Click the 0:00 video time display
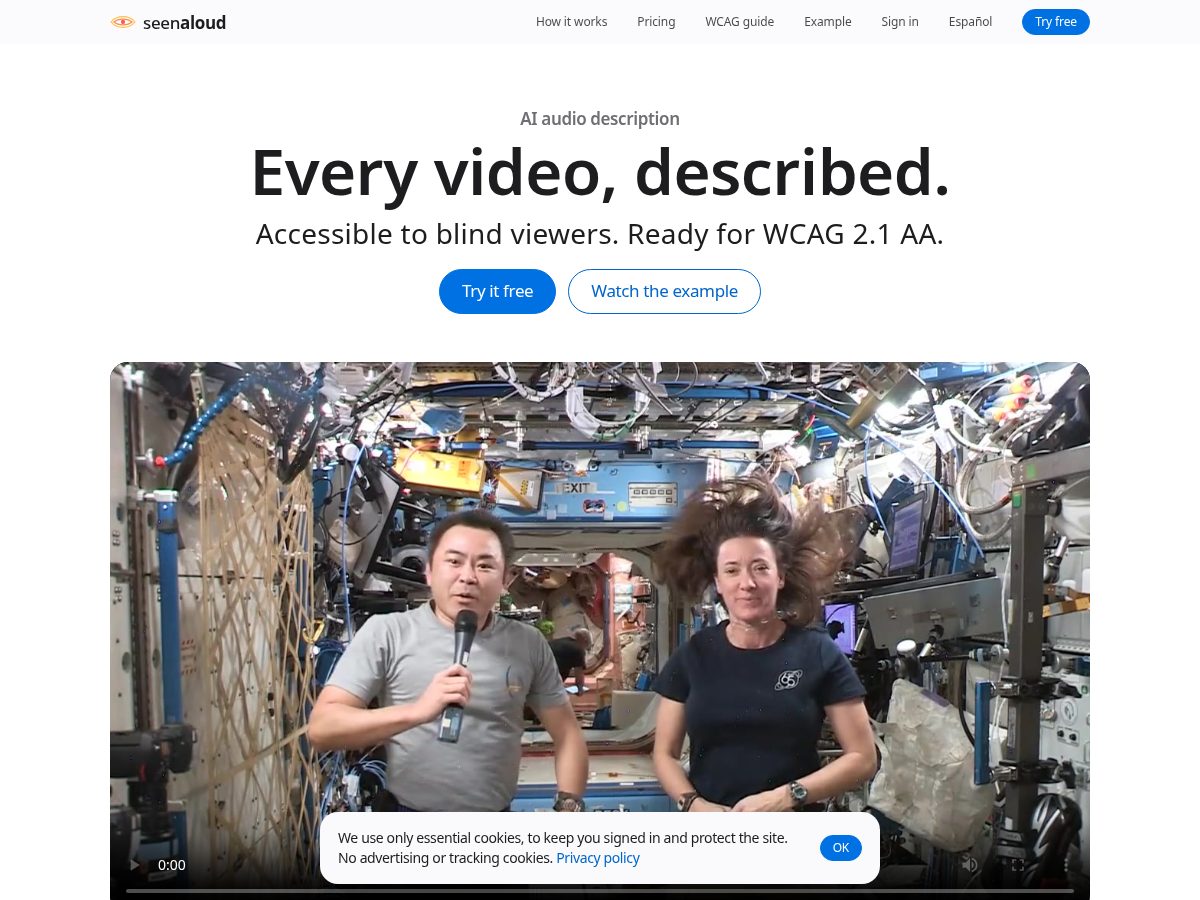The image size is (1200, 900). click(172, 865)
